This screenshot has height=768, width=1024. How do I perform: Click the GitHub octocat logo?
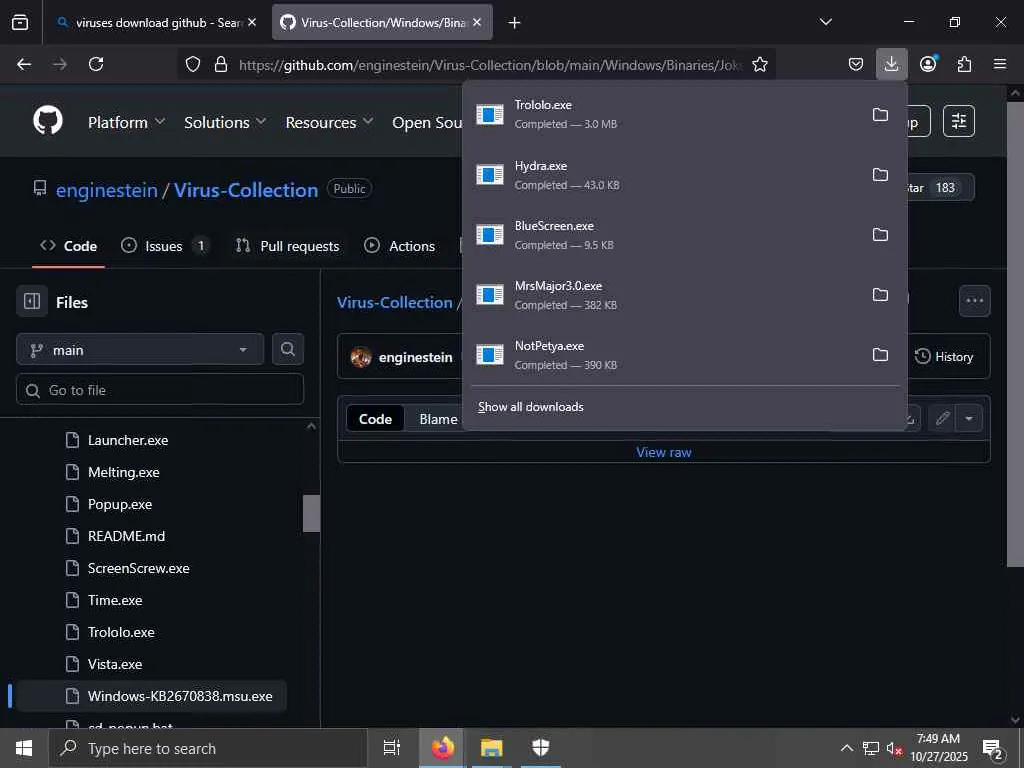click(x=48, y=121)
